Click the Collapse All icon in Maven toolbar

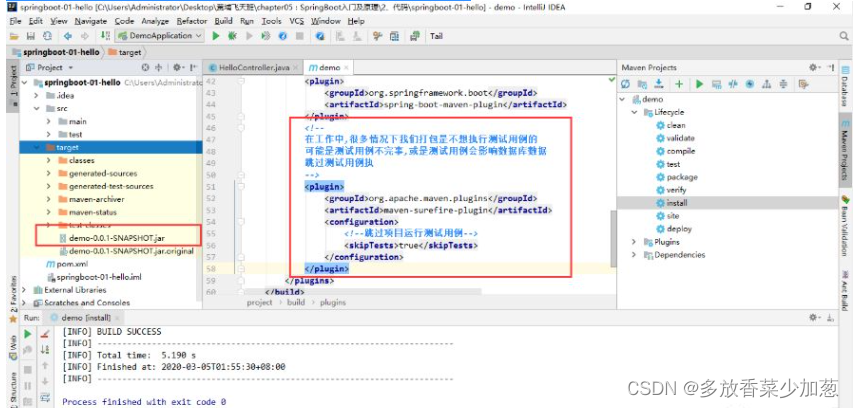784,84
